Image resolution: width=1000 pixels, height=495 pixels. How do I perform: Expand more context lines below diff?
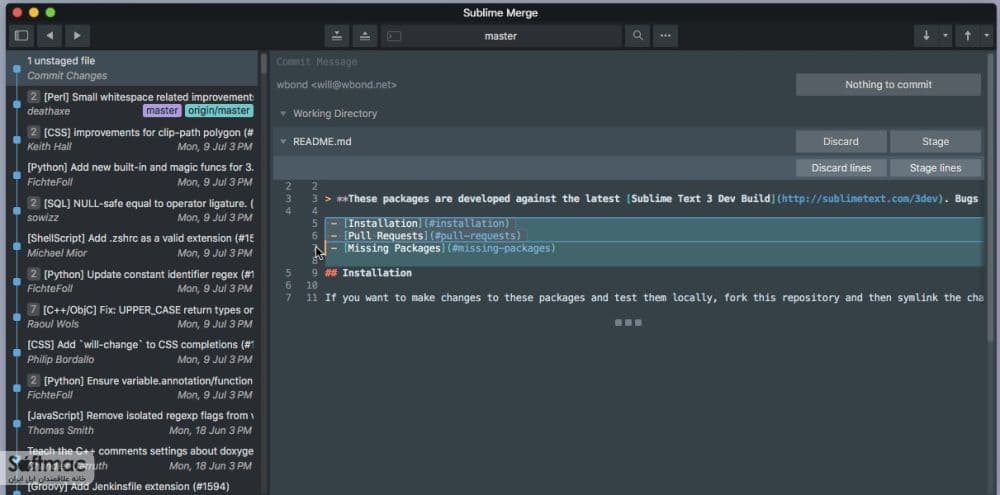coord(628,323)
